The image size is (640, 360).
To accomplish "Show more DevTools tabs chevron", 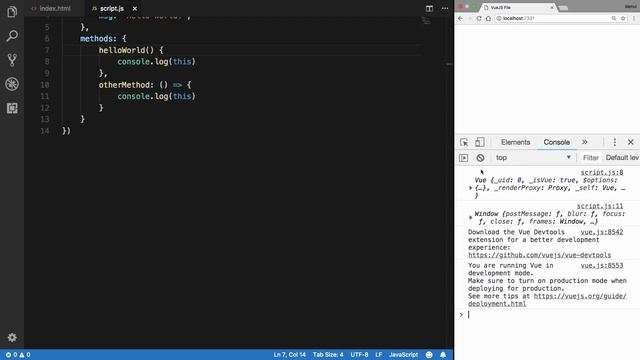I will pyautogui.click(x=584, y=142).
